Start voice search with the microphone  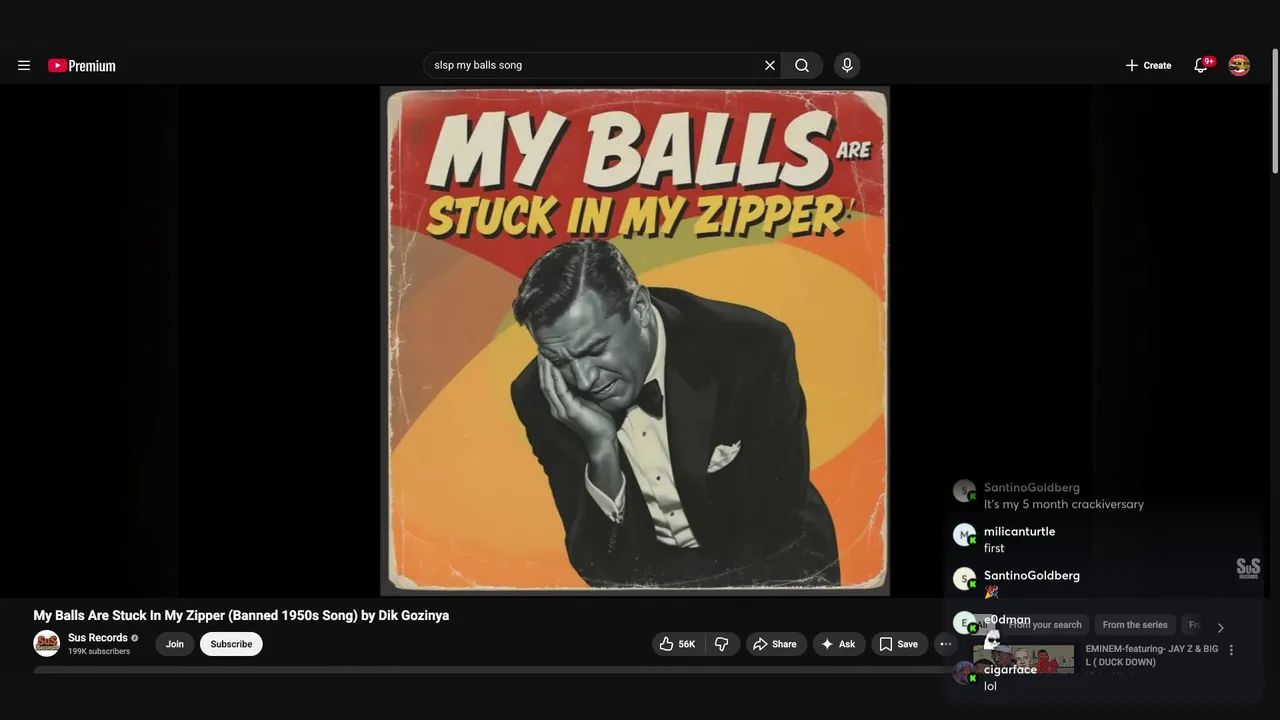[x=847, y=65]
